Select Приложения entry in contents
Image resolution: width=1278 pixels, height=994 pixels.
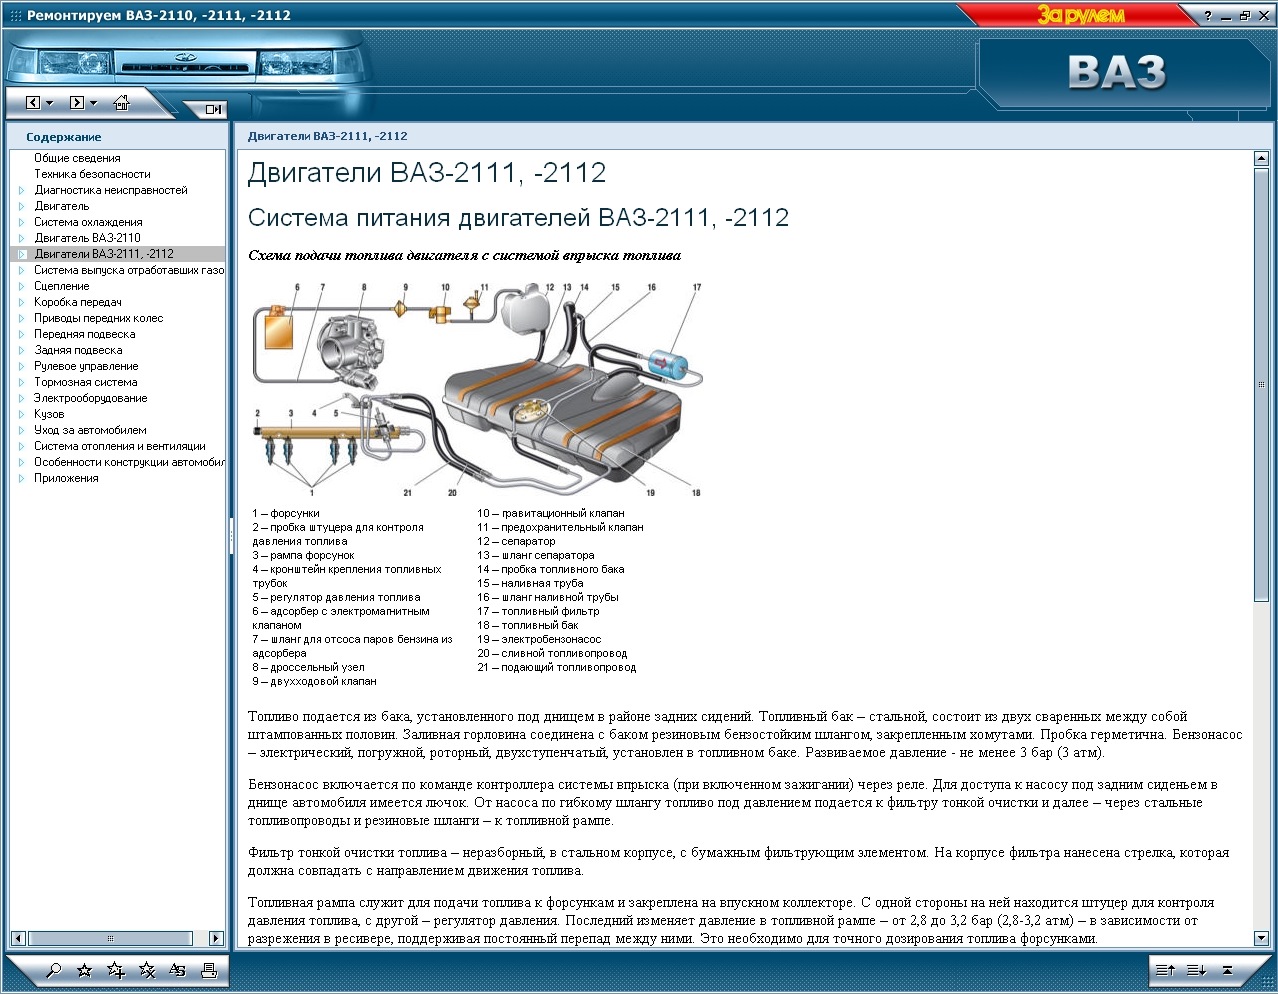tap(66, 478)
